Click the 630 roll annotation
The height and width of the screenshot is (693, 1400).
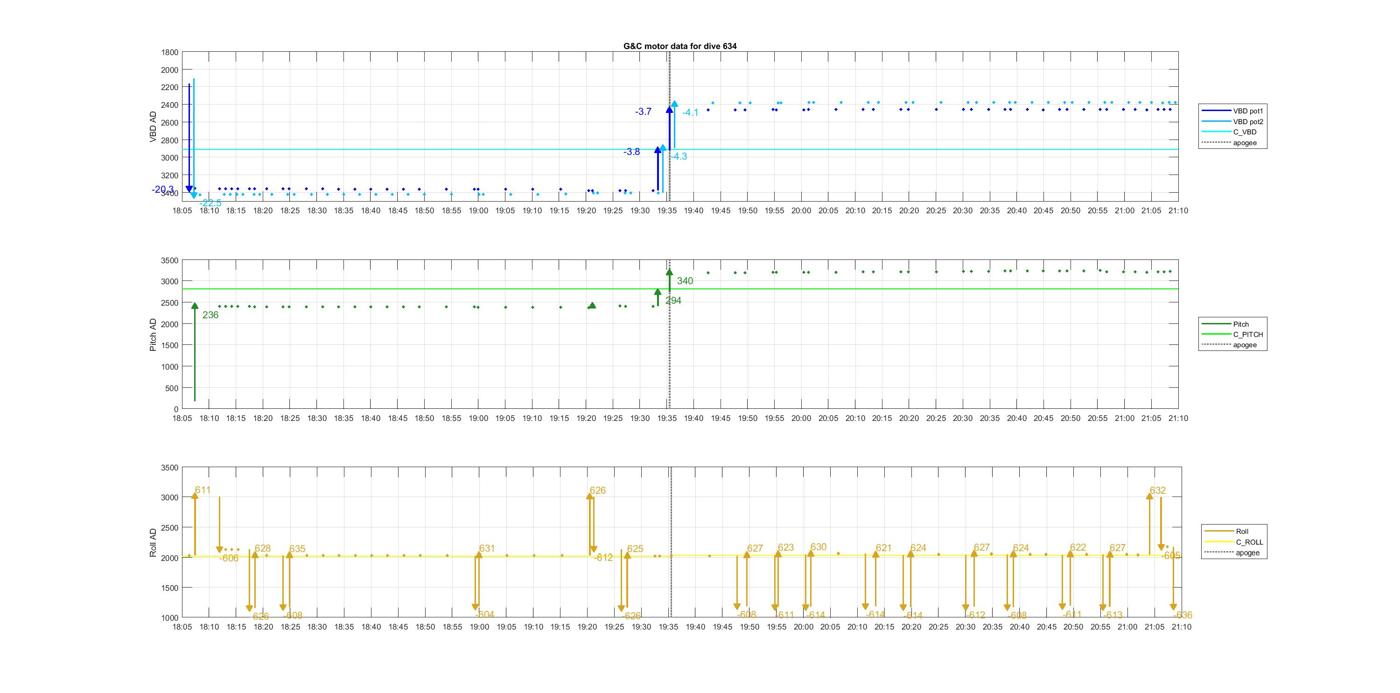coord(819,547)
